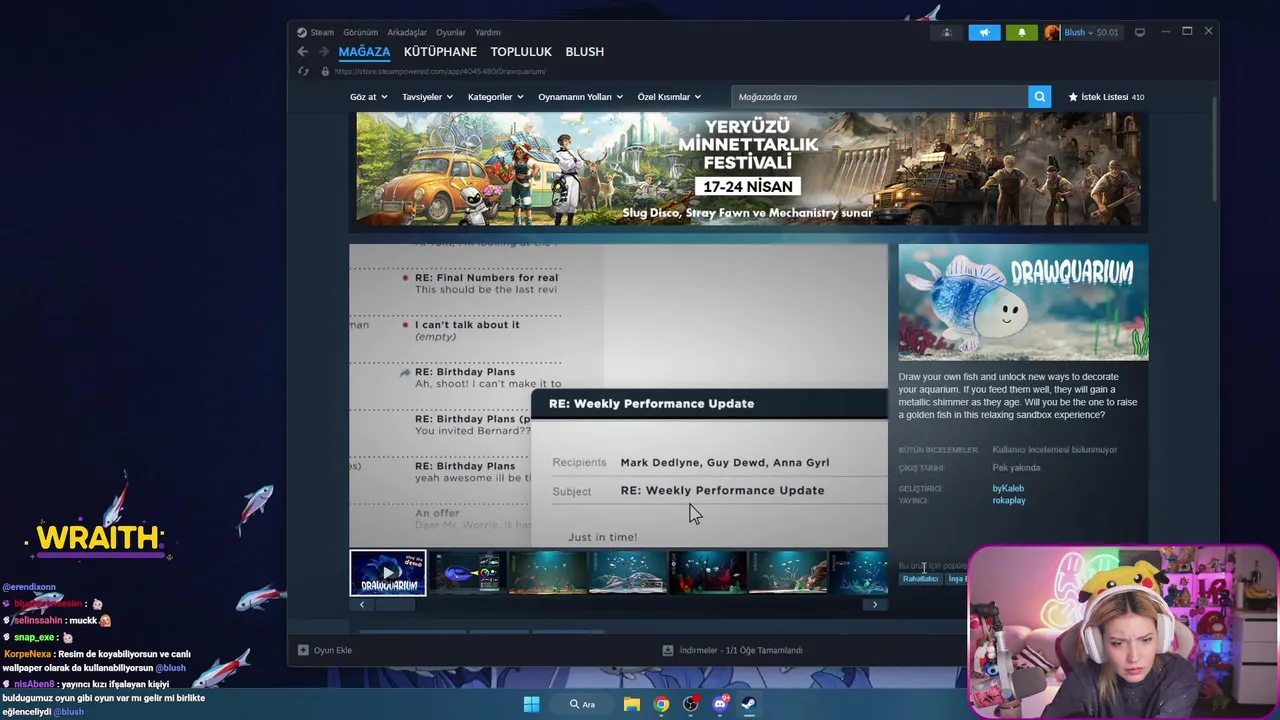Image resolution: width=1280 pixels, height=720 pixels.
Task: Select the third aquarium screenshot thumbnail
Action: (x=548, y=573)
